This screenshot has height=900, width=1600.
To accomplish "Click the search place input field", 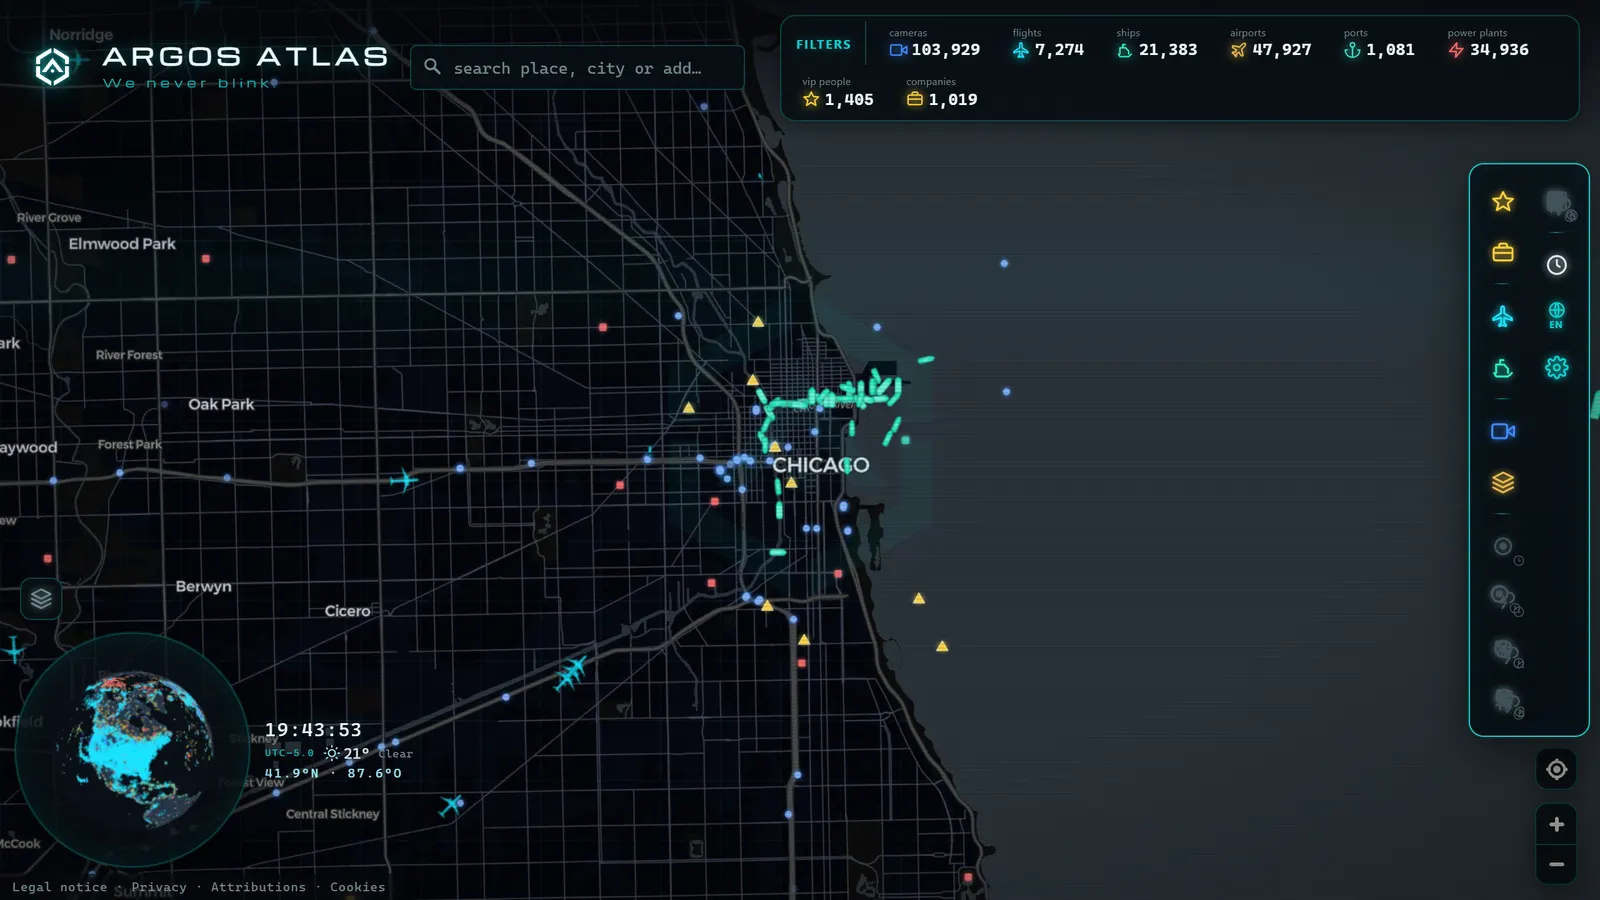I will 577,68.
